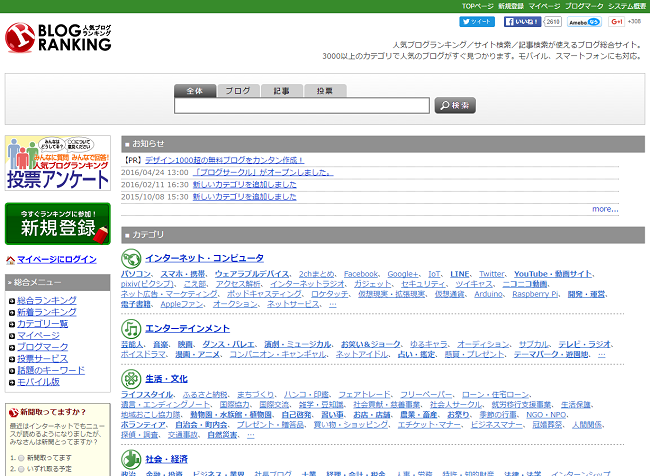
Task: Click the Facebook like button
Action: click(521, 21)
